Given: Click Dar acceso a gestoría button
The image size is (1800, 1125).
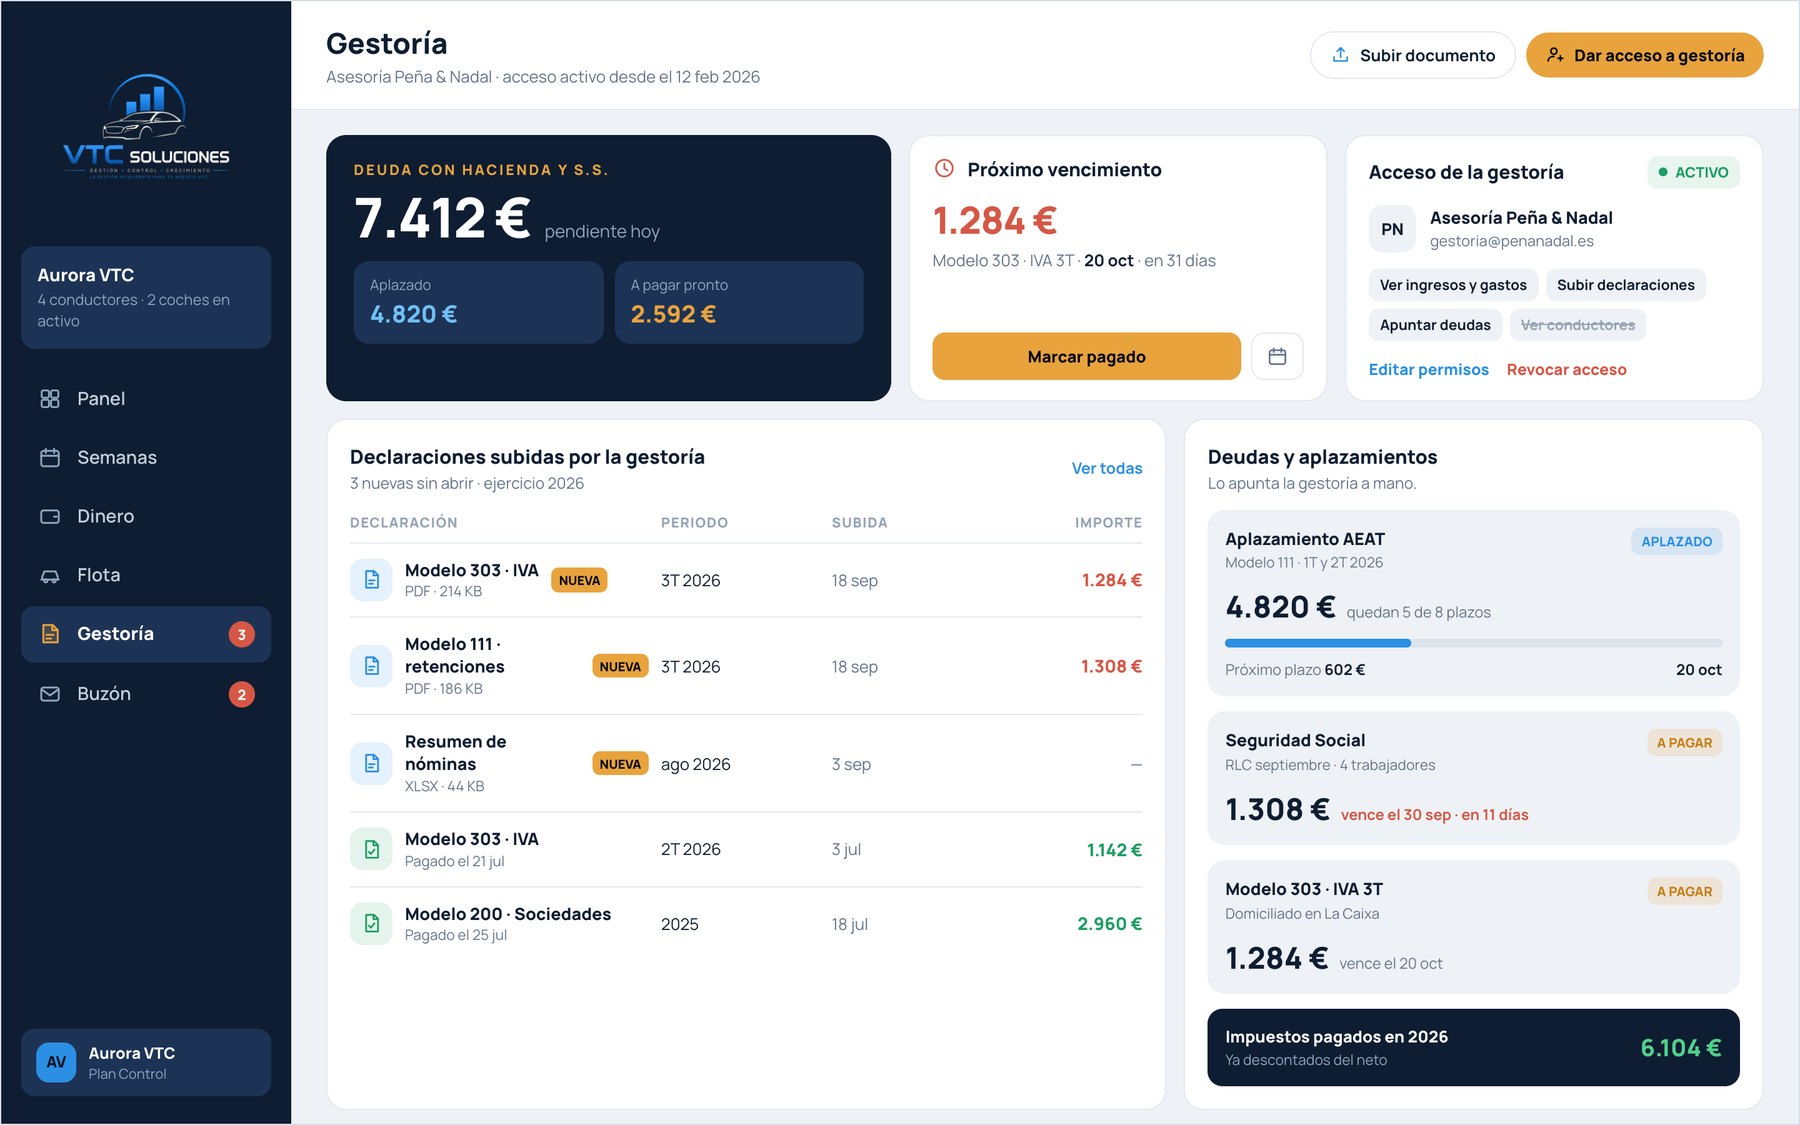Looking at the screenshot, I should coord(1645,55).
